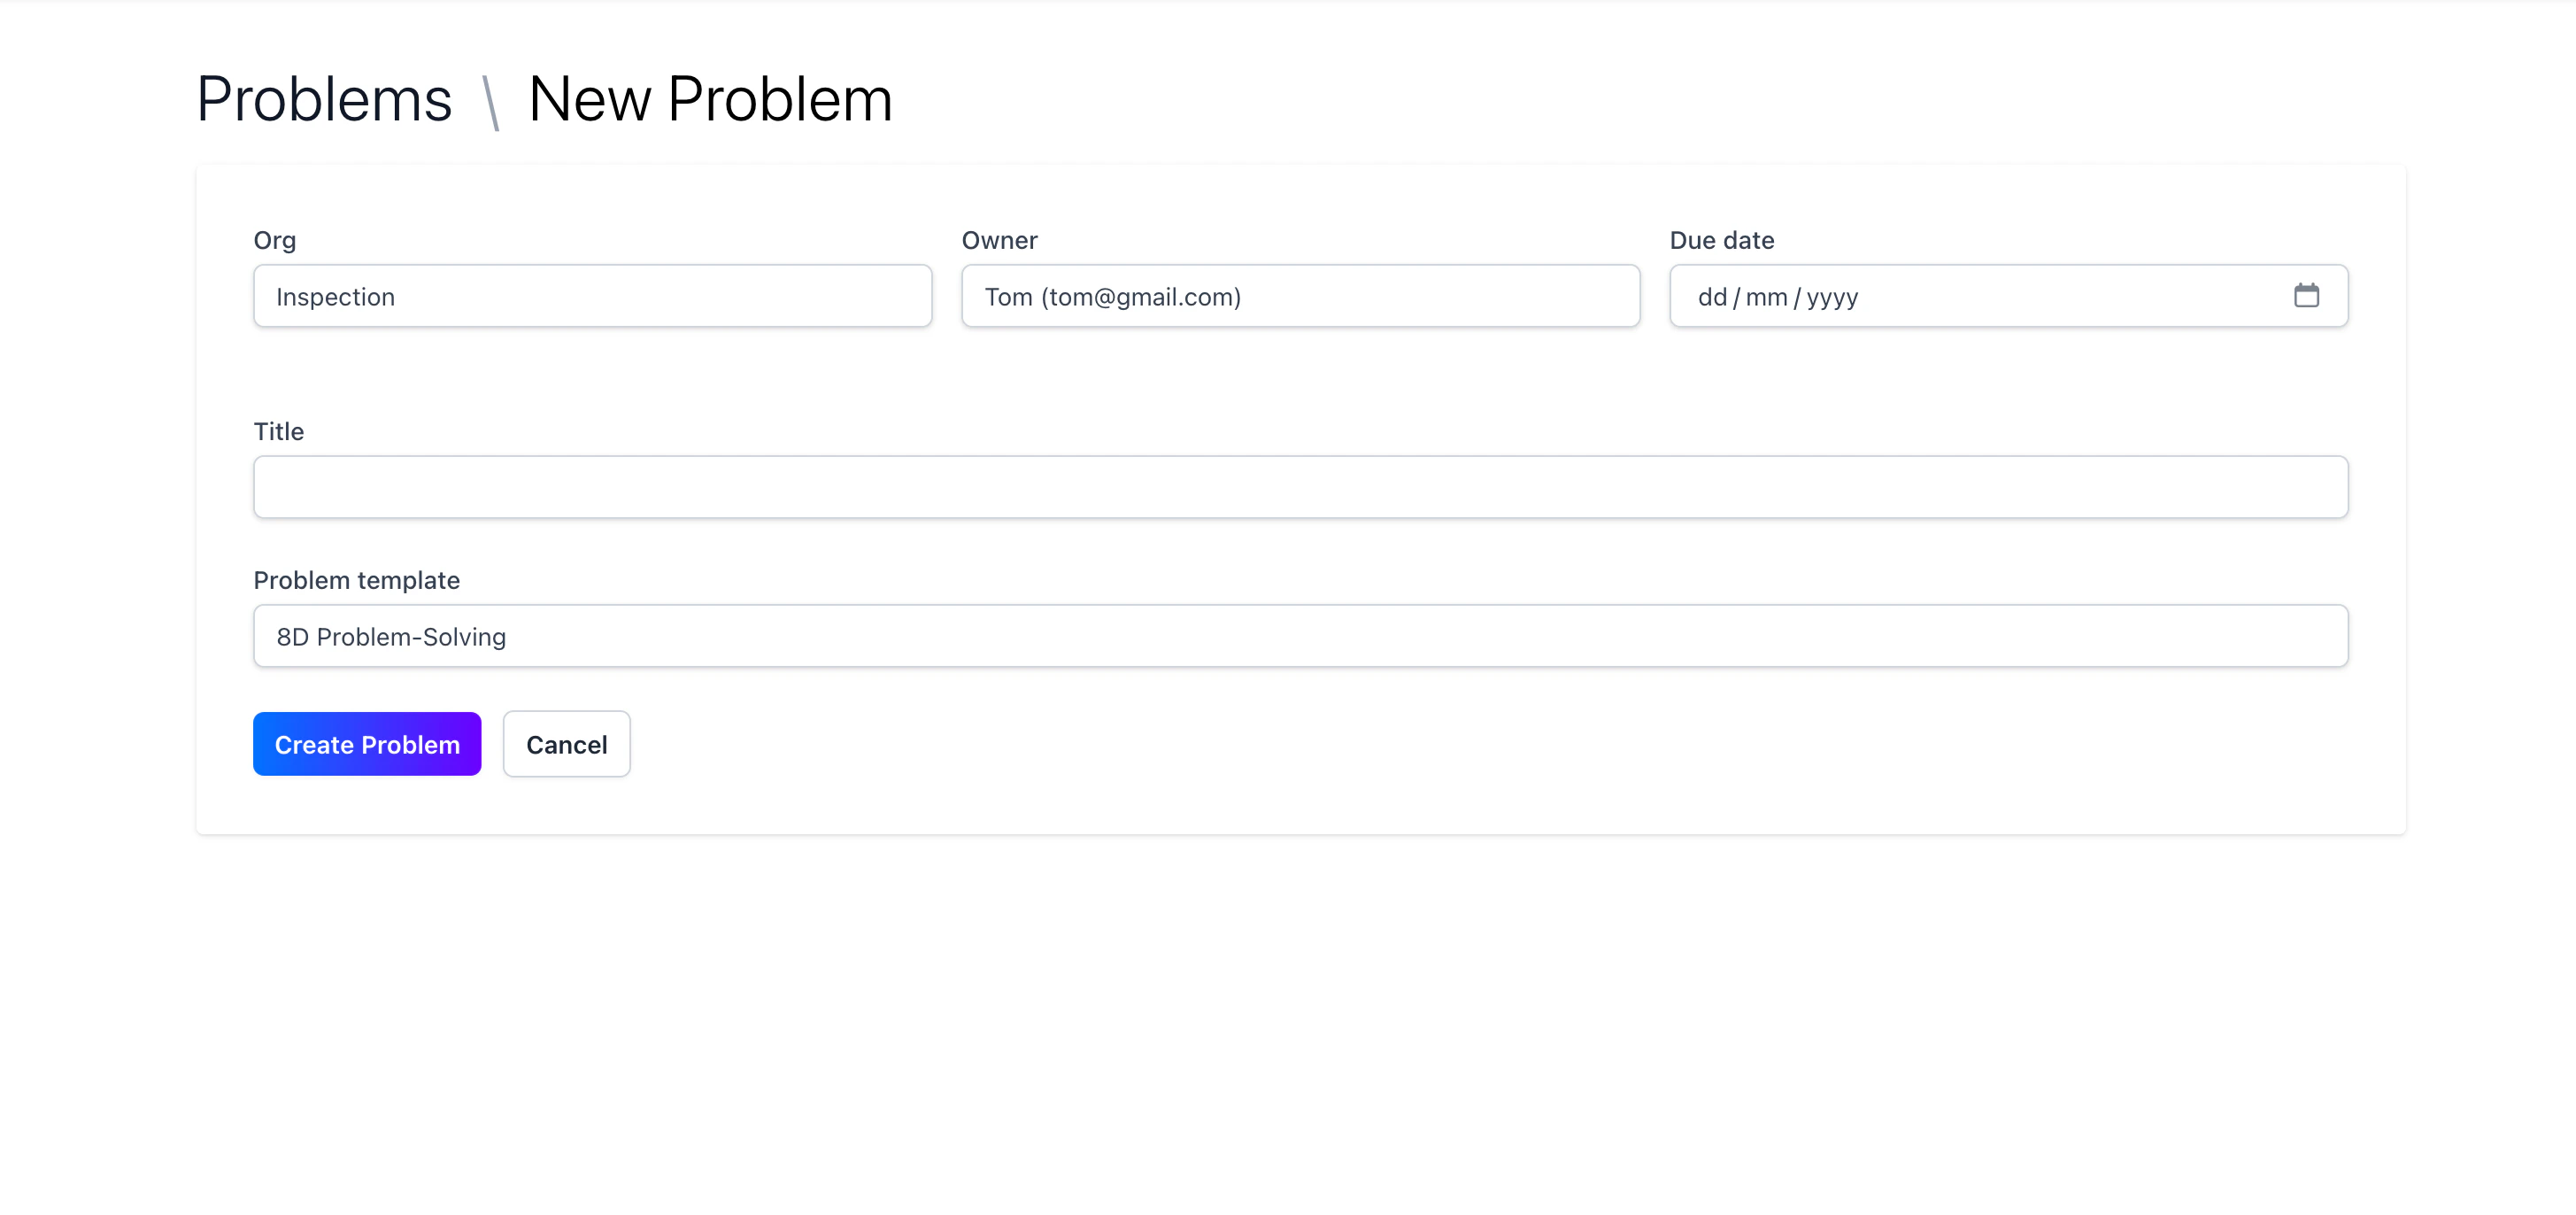Click the Problem template label
This screenshot has width=2576, height=1215.
coord(356,580)
